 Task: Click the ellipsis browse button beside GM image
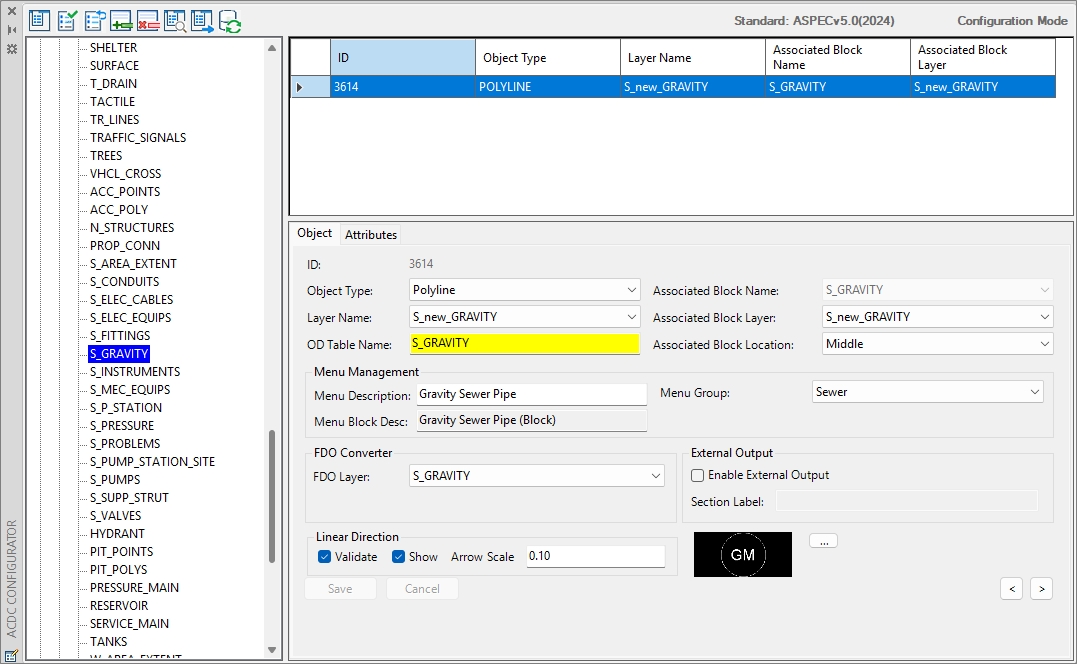point(823,541)
